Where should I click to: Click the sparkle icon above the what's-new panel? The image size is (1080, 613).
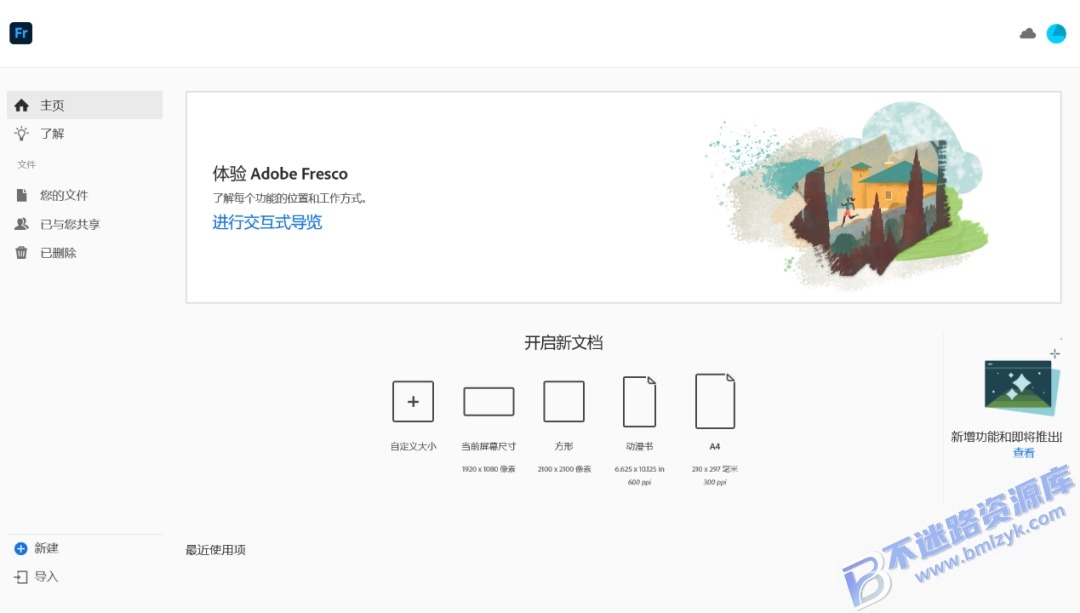1055,352
